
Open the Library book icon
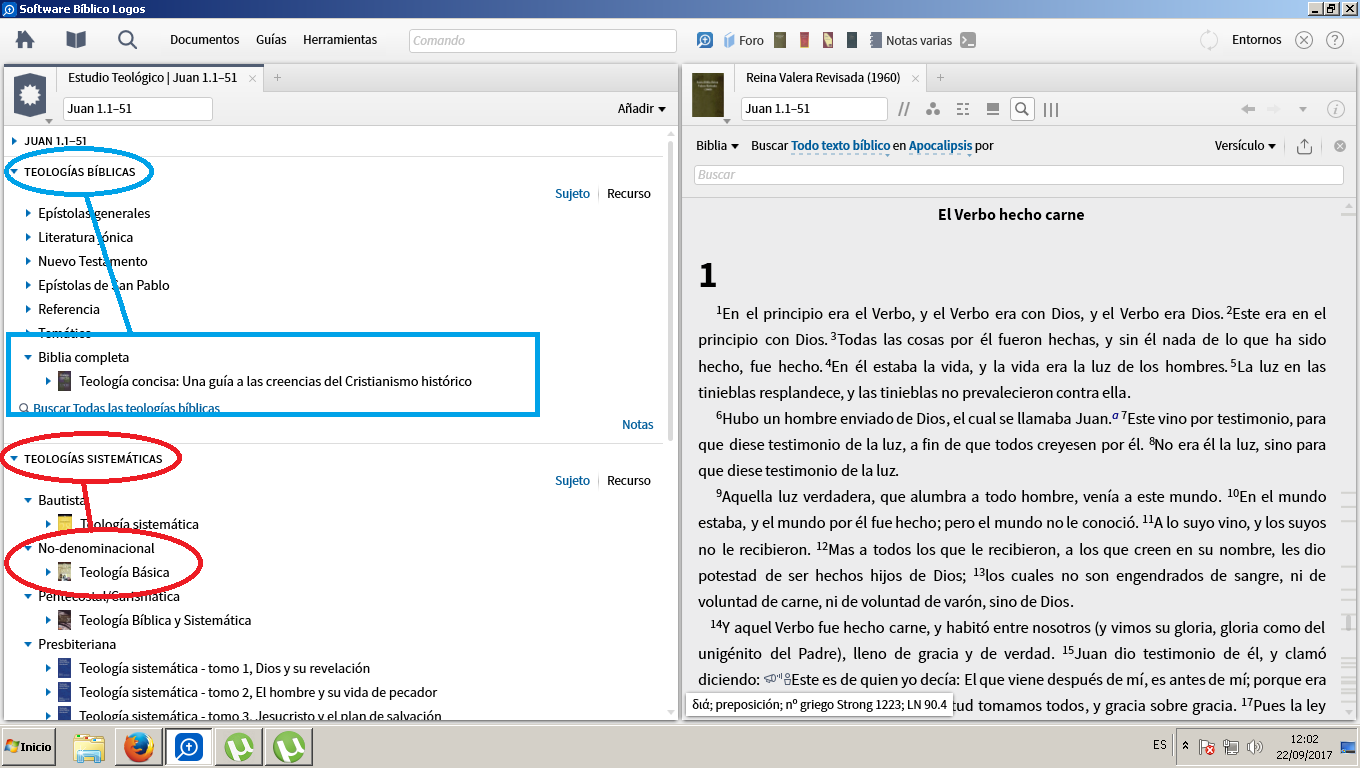click(76, 40)
